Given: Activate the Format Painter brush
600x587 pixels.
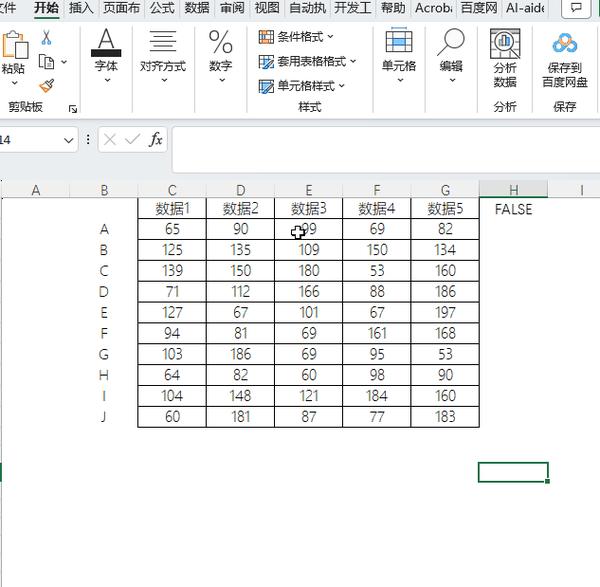Looking at the screenshot, I should coord(47,86).
